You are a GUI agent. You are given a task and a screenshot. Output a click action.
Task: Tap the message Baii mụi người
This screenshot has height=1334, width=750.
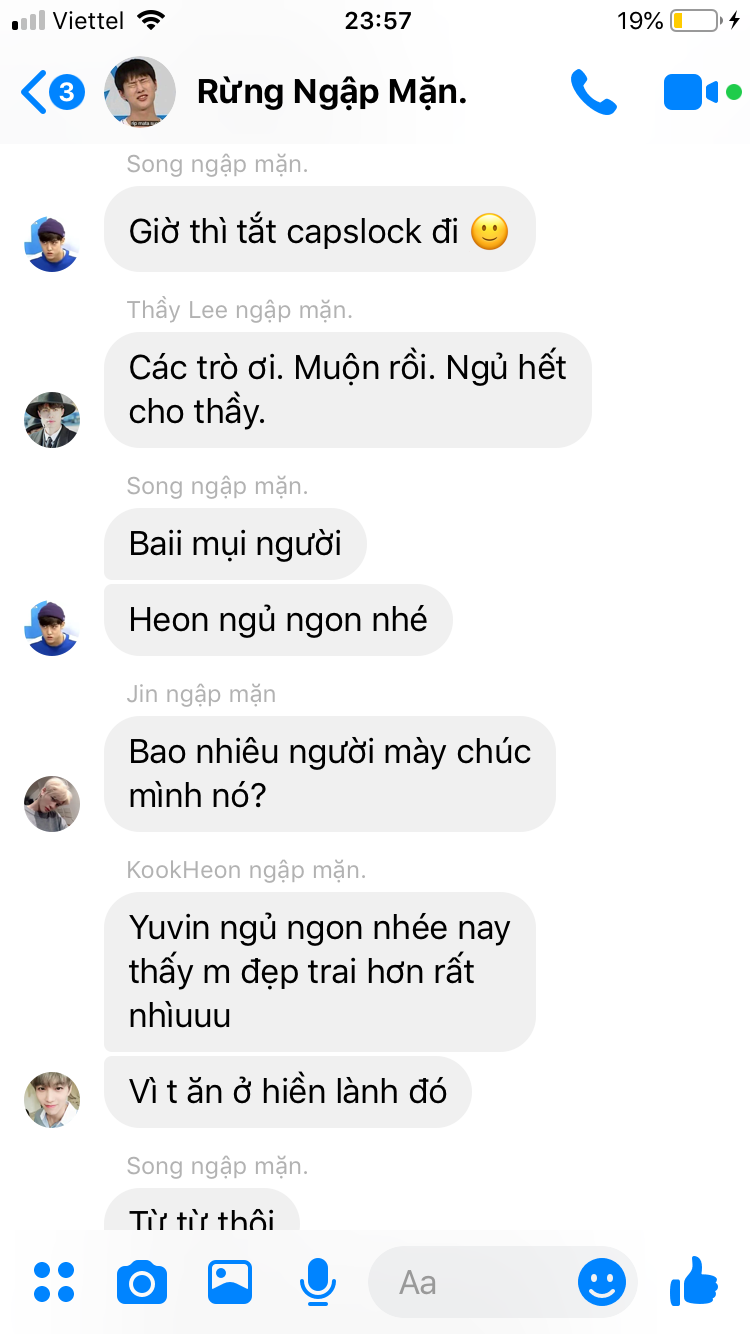(235, 544)
